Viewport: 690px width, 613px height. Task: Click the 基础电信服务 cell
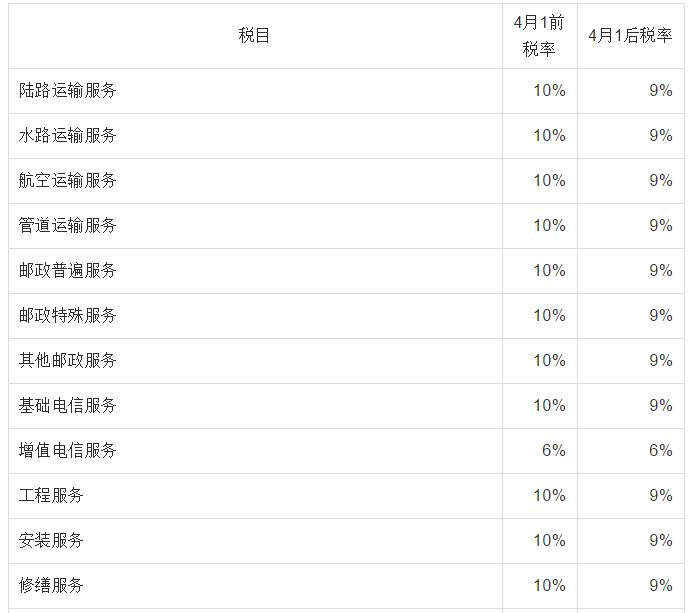coord(68,406)
